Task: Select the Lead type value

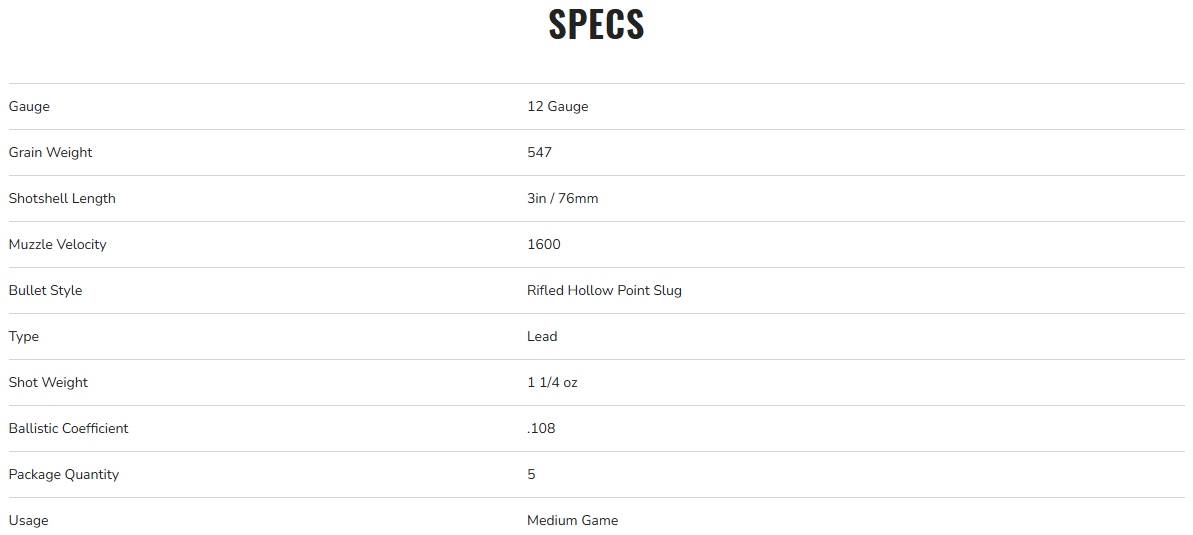Action: coord(542,337)
